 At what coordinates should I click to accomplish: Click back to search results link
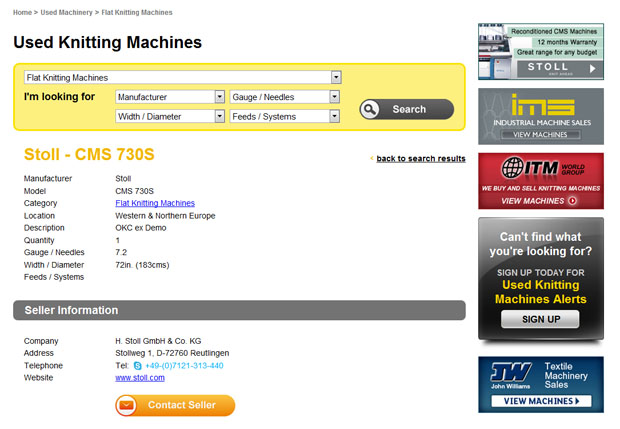click(x=421, y=159)
